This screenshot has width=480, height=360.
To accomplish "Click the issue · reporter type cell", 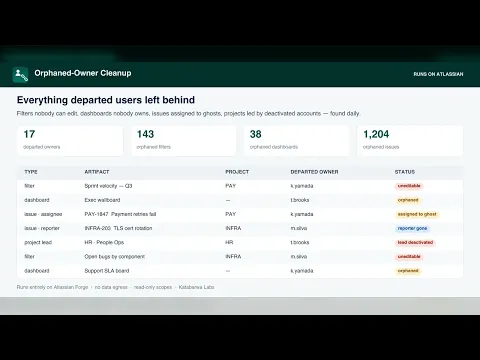I will (42, 228).
